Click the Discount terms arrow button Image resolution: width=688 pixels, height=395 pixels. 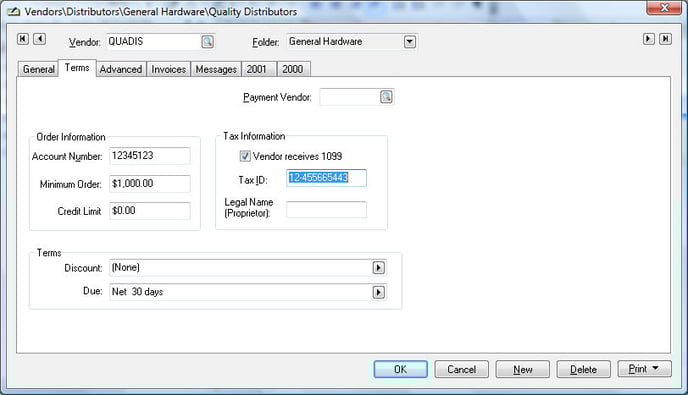point(379,268)
